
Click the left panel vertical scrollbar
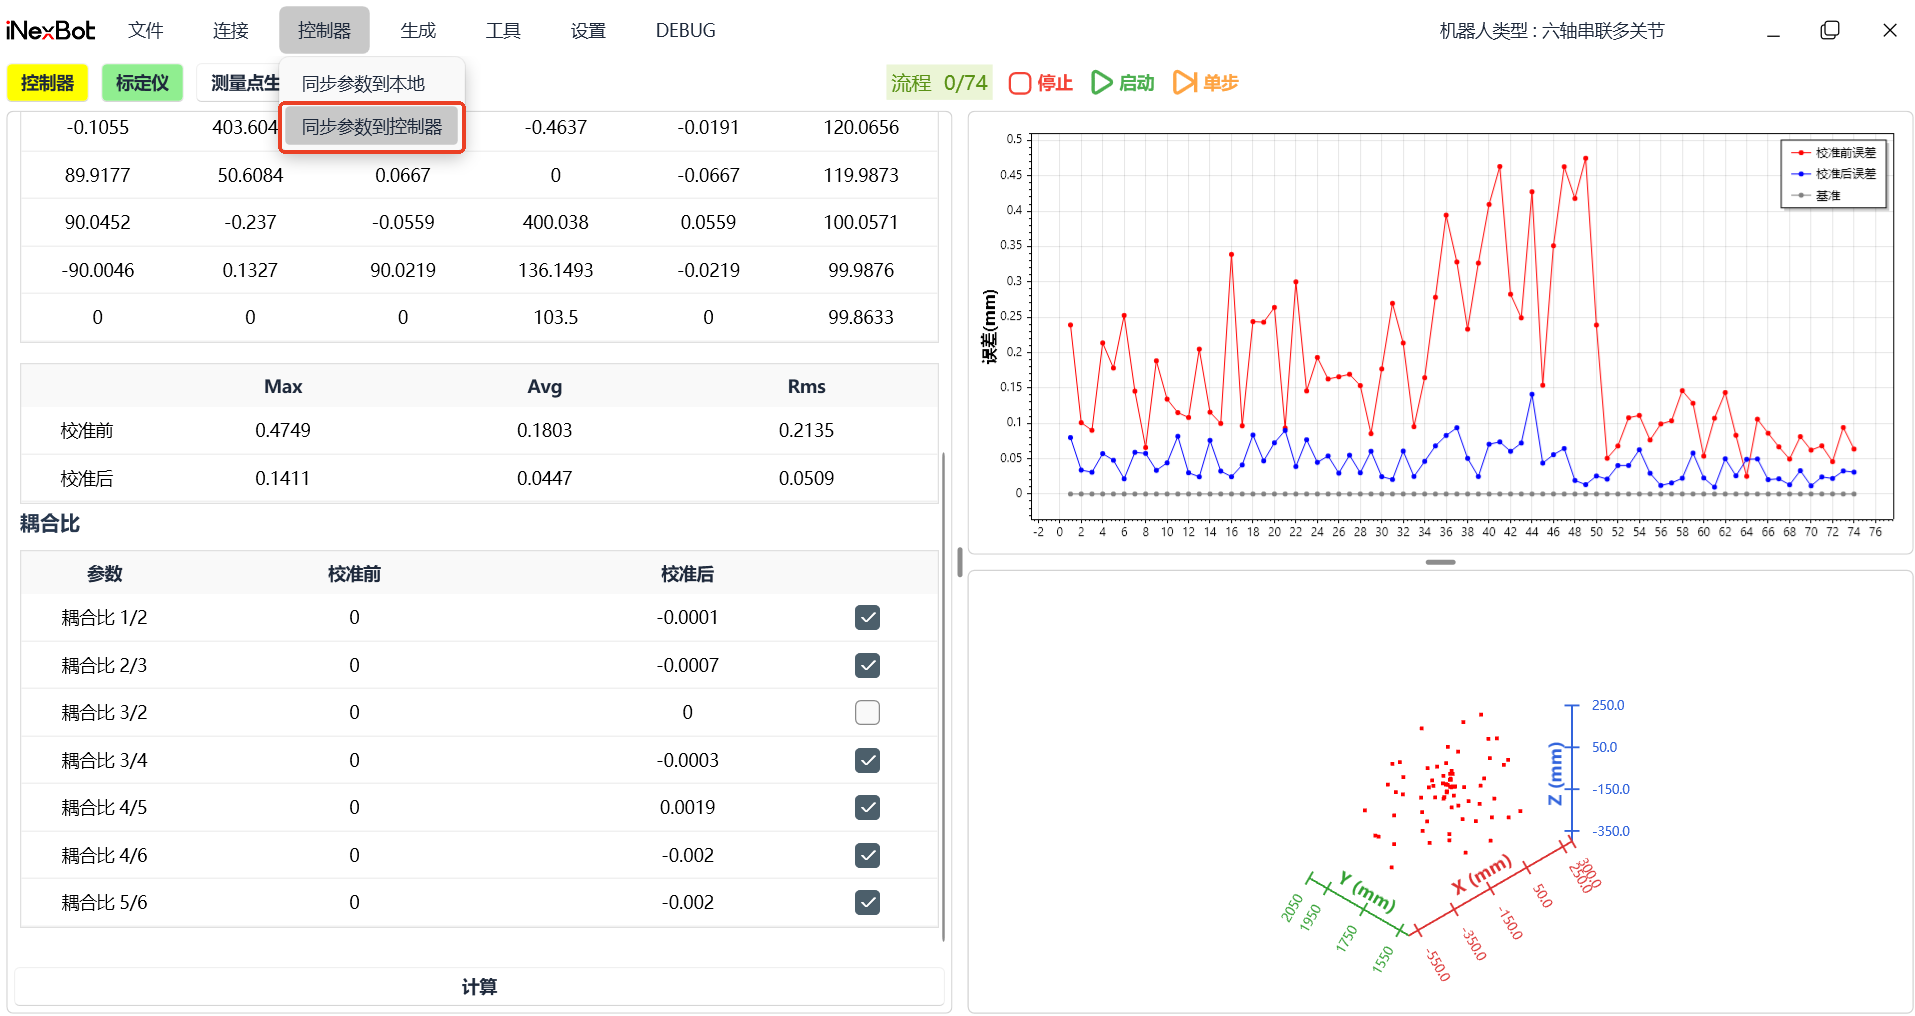click(x=944, y=696)
